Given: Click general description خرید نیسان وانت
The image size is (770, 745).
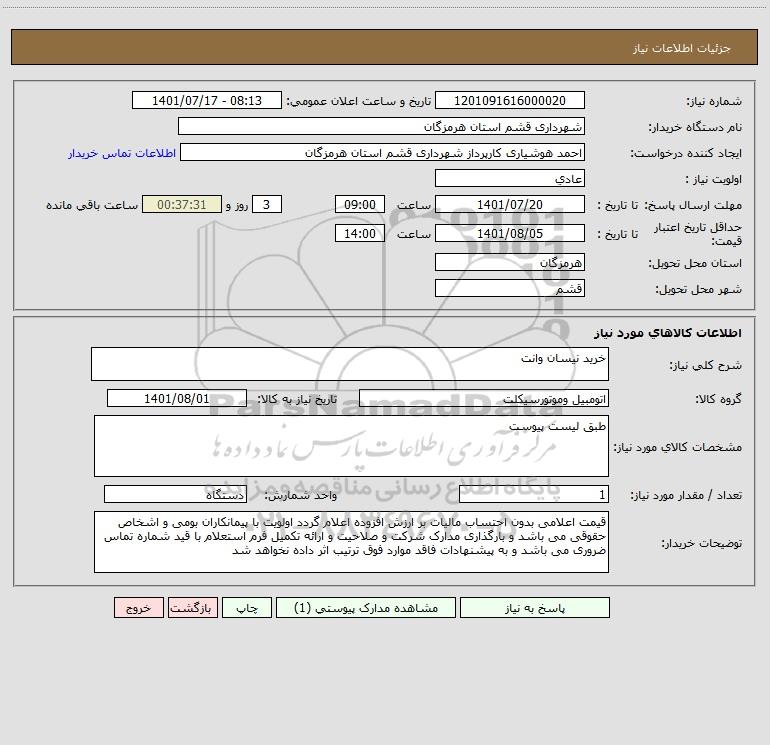Looking at the screenshot, I should click(350, 364).
